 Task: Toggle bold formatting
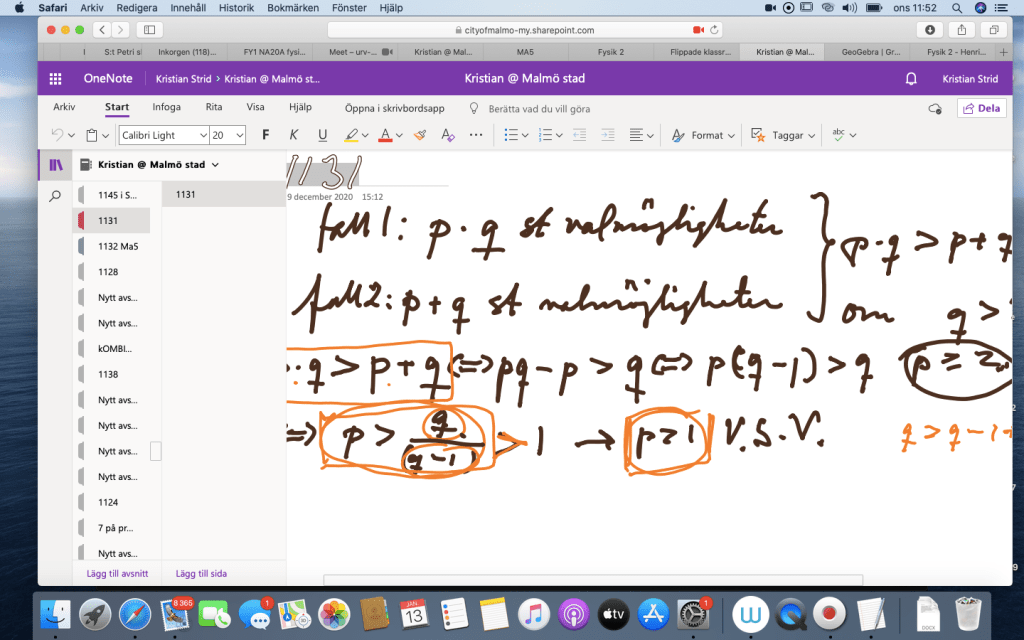pos(265,135)
